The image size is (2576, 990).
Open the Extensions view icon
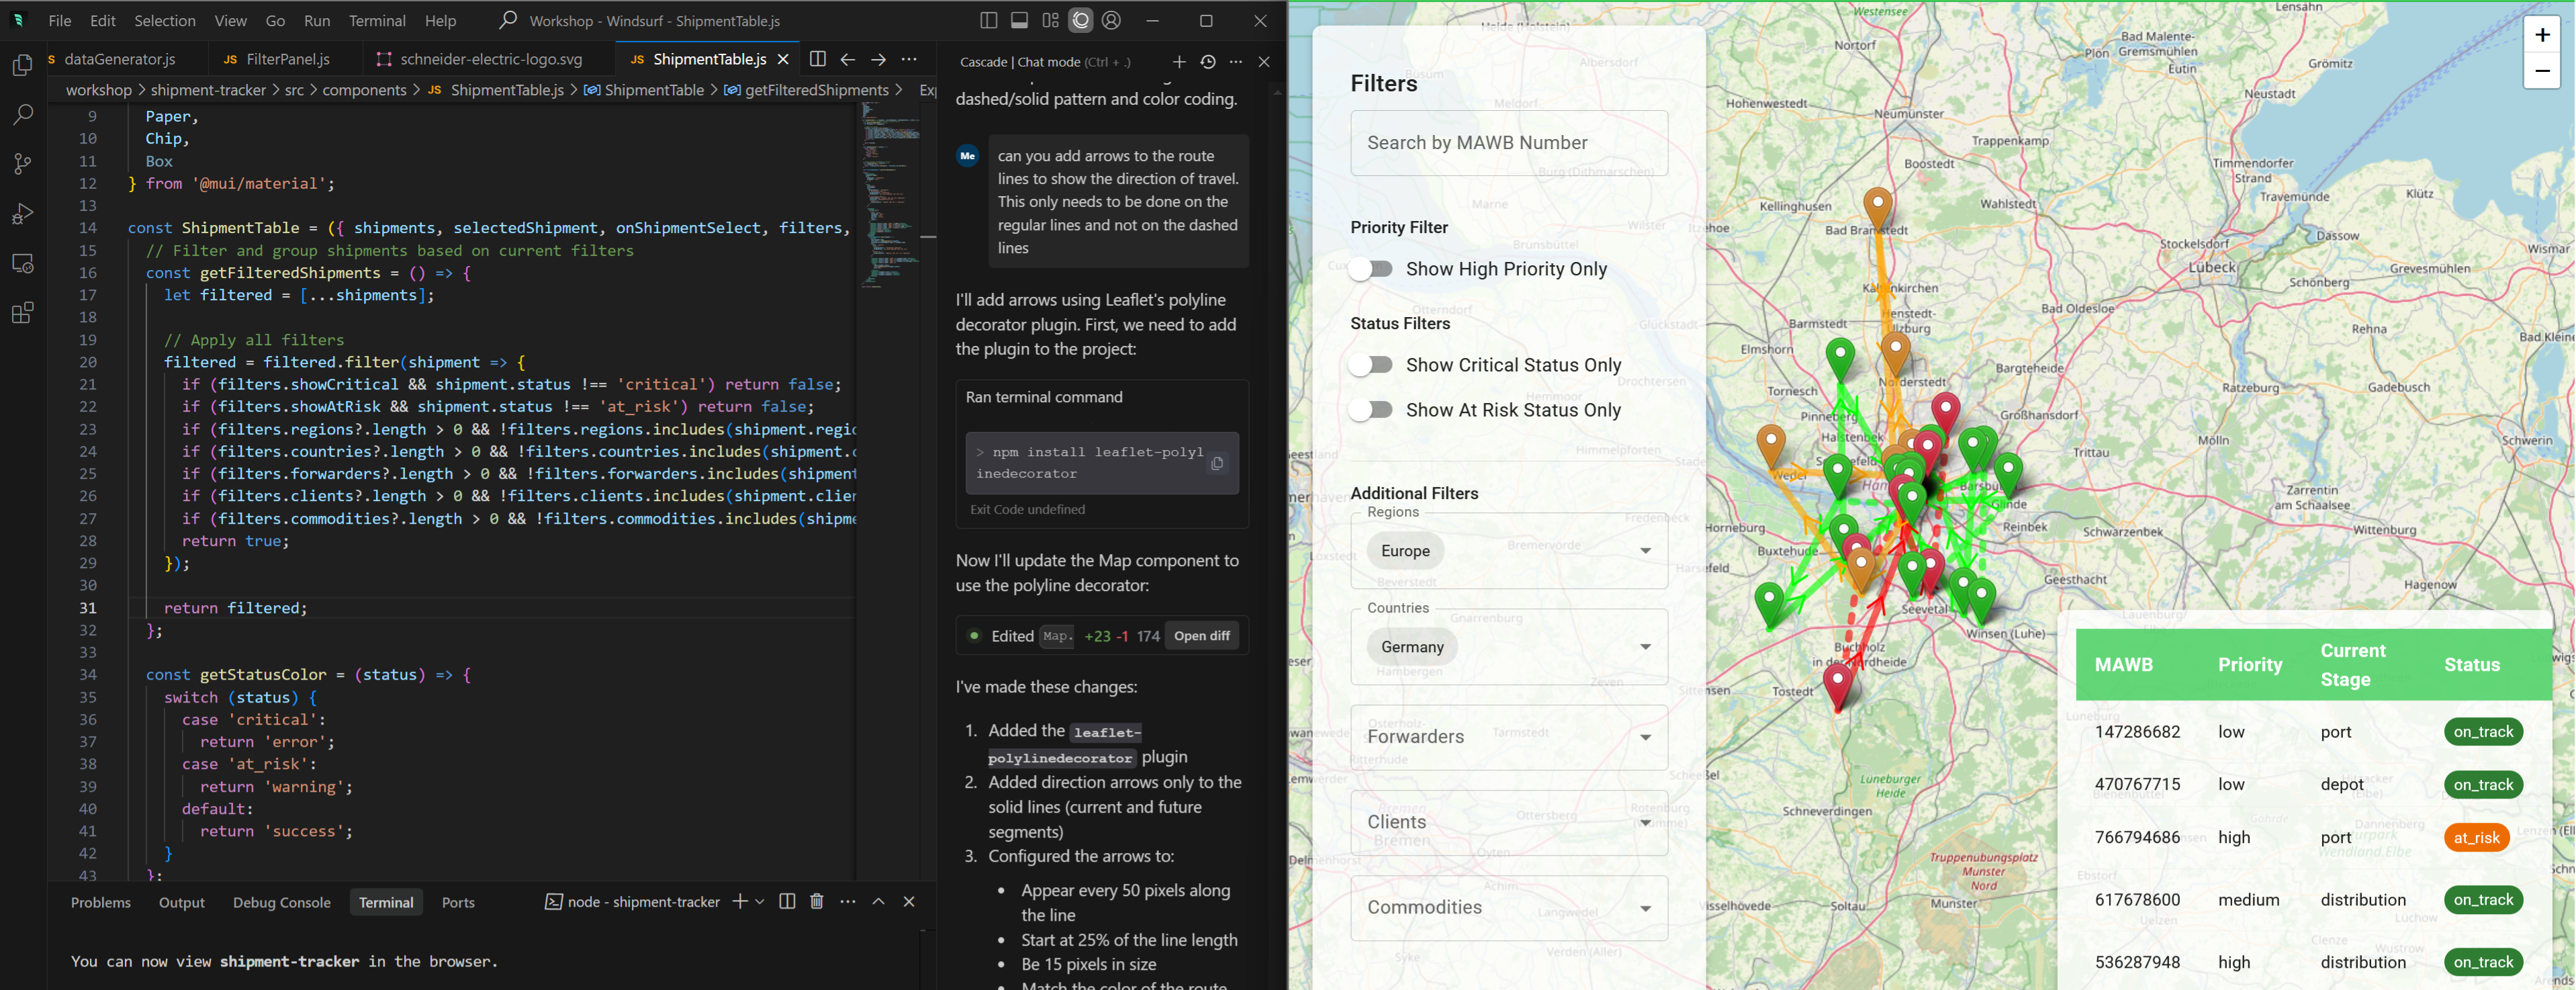[22, 313]
